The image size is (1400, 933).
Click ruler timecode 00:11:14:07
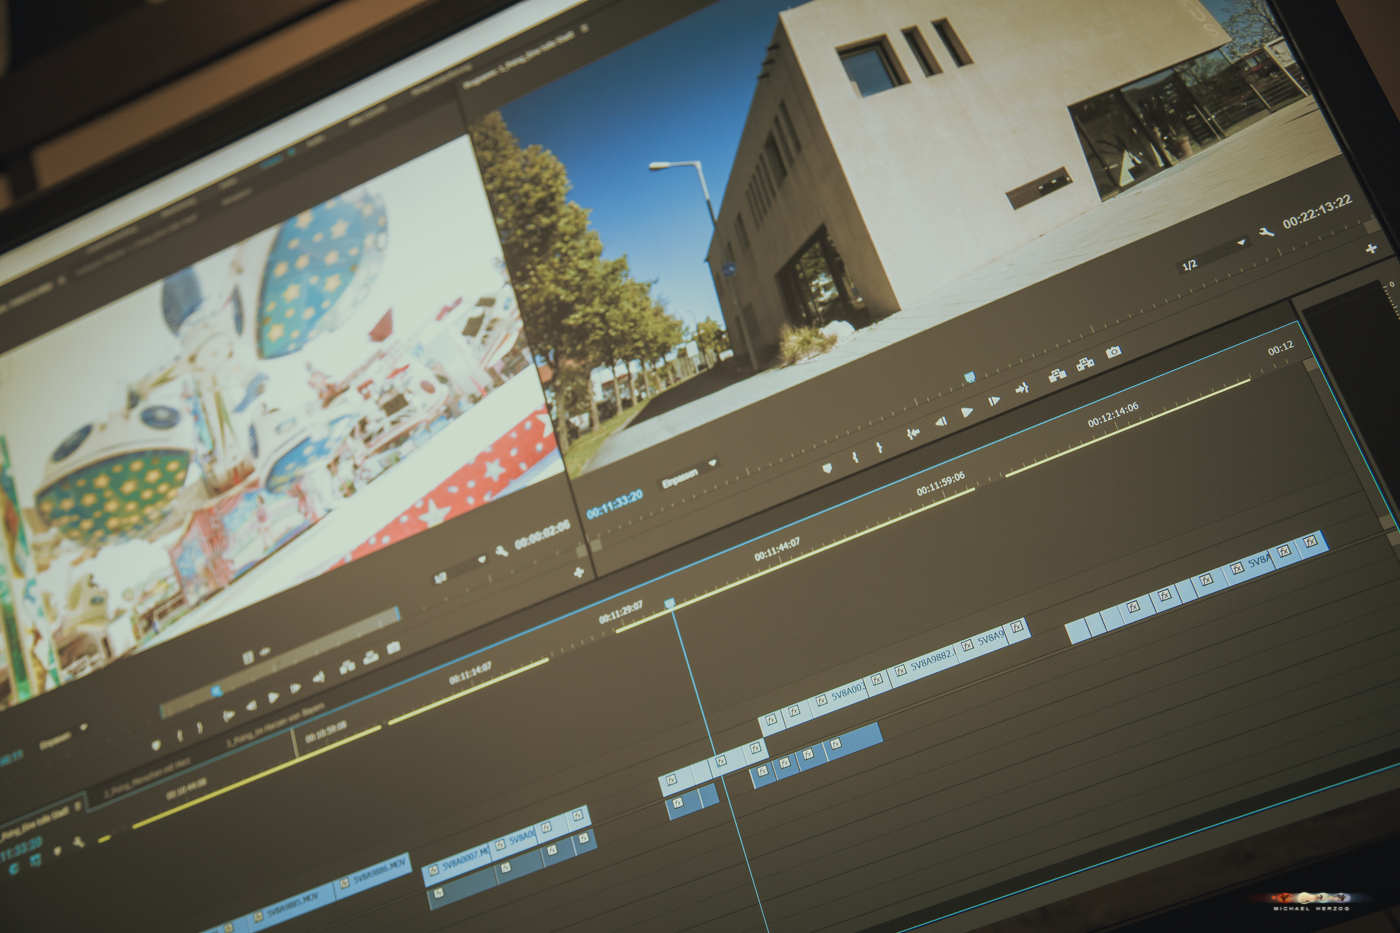(470, 672)
